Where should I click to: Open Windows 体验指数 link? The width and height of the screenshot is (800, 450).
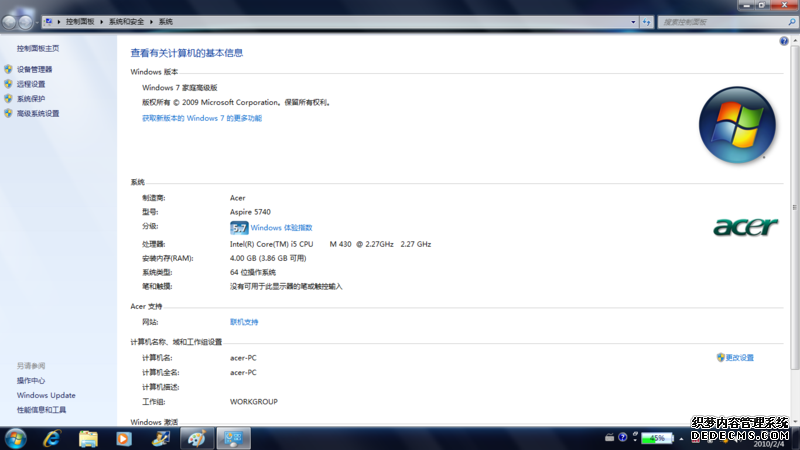281,228
